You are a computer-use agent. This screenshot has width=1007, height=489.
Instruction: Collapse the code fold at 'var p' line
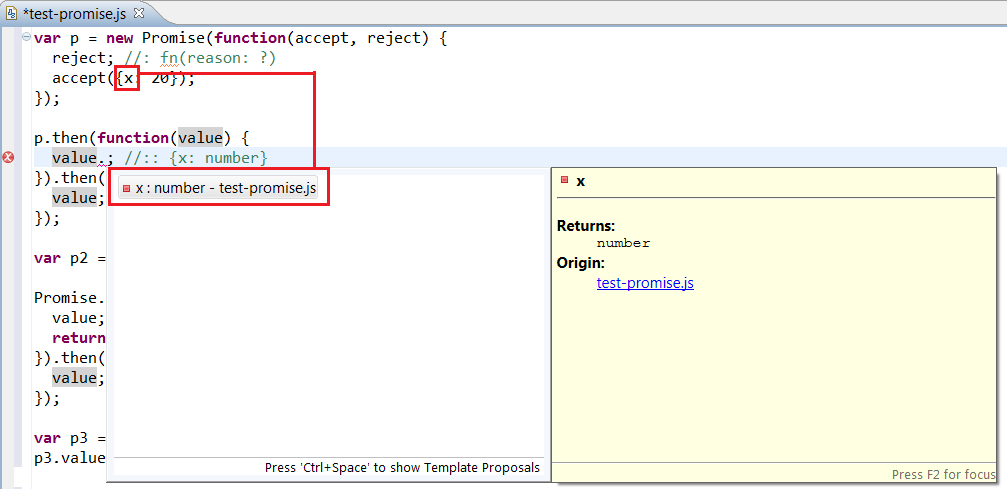25,38
